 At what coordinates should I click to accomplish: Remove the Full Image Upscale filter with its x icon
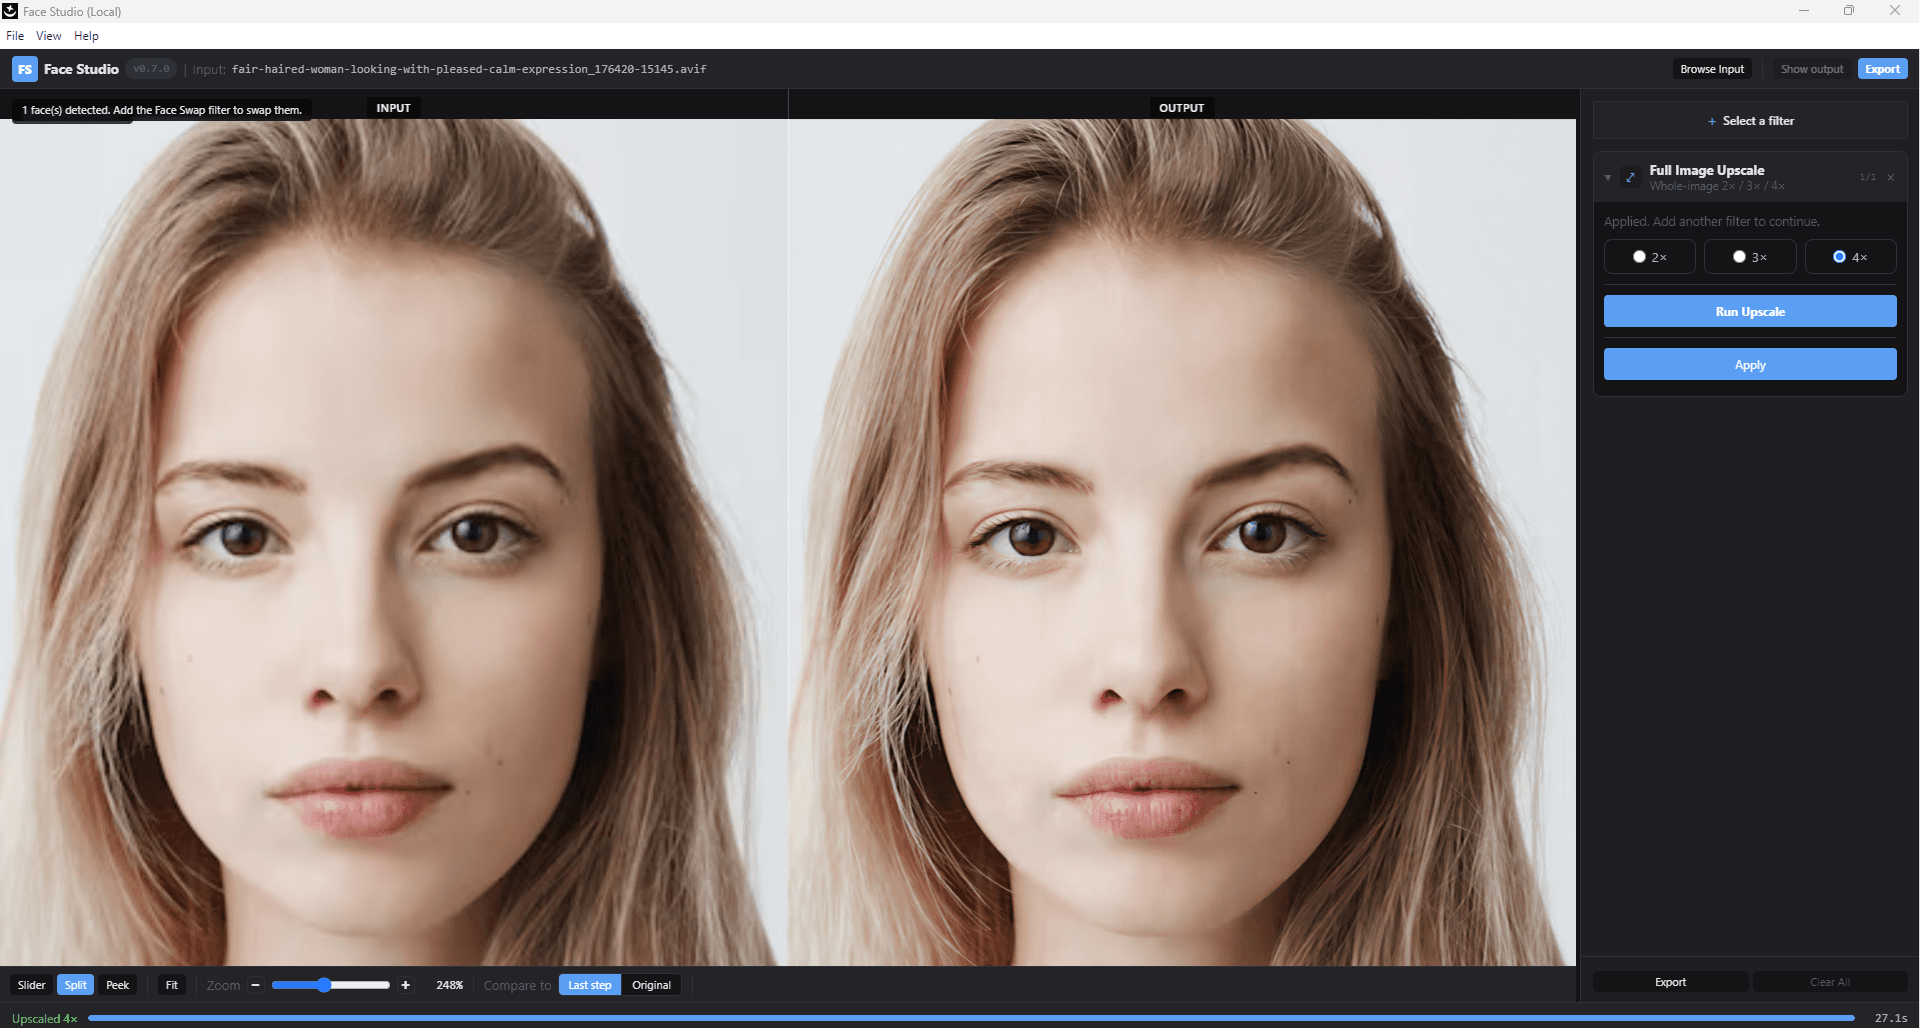1890,177
